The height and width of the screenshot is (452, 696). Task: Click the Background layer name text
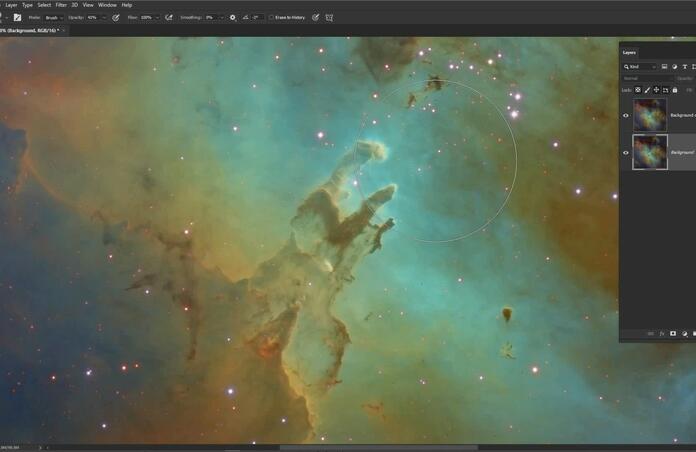click(683, 152)
